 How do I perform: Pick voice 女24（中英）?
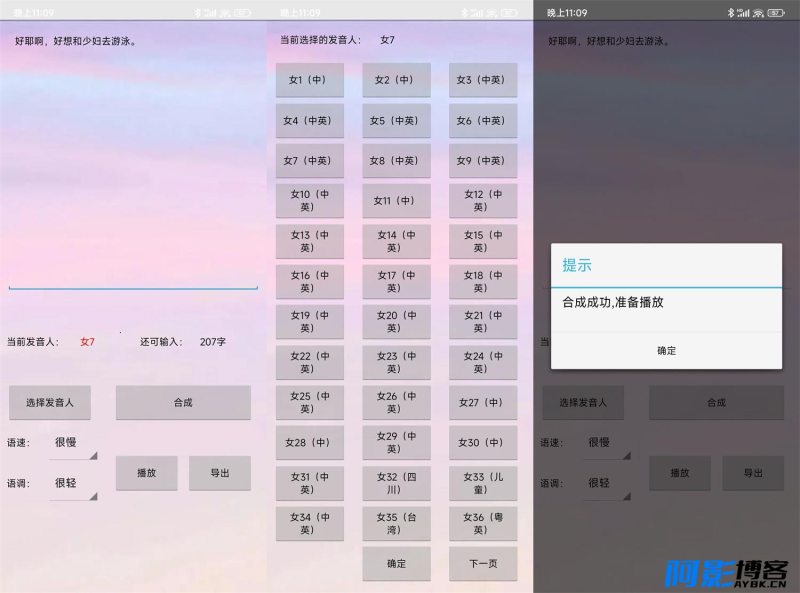pyautogui.click(x=483, y=362)
